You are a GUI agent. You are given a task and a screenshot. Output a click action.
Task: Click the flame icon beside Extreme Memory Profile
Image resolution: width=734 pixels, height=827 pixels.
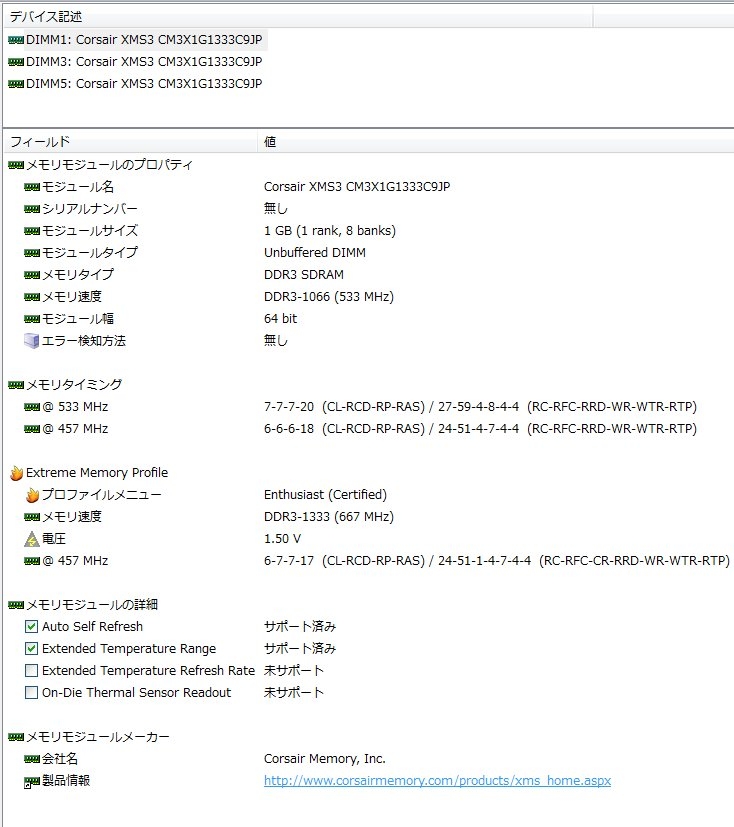coord(16,473)
